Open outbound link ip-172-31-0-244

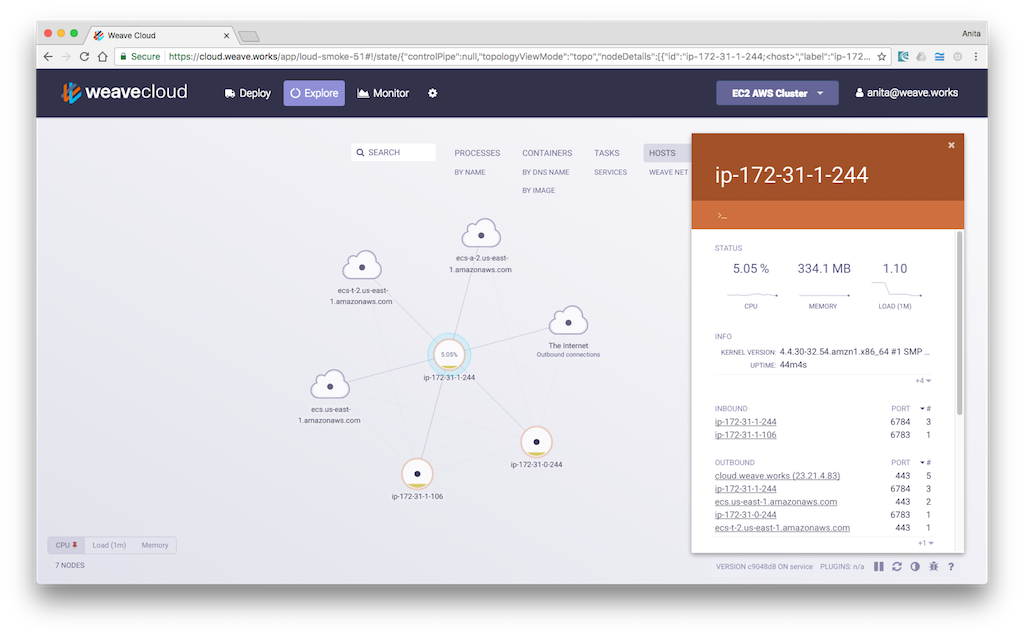pos(746,515)
